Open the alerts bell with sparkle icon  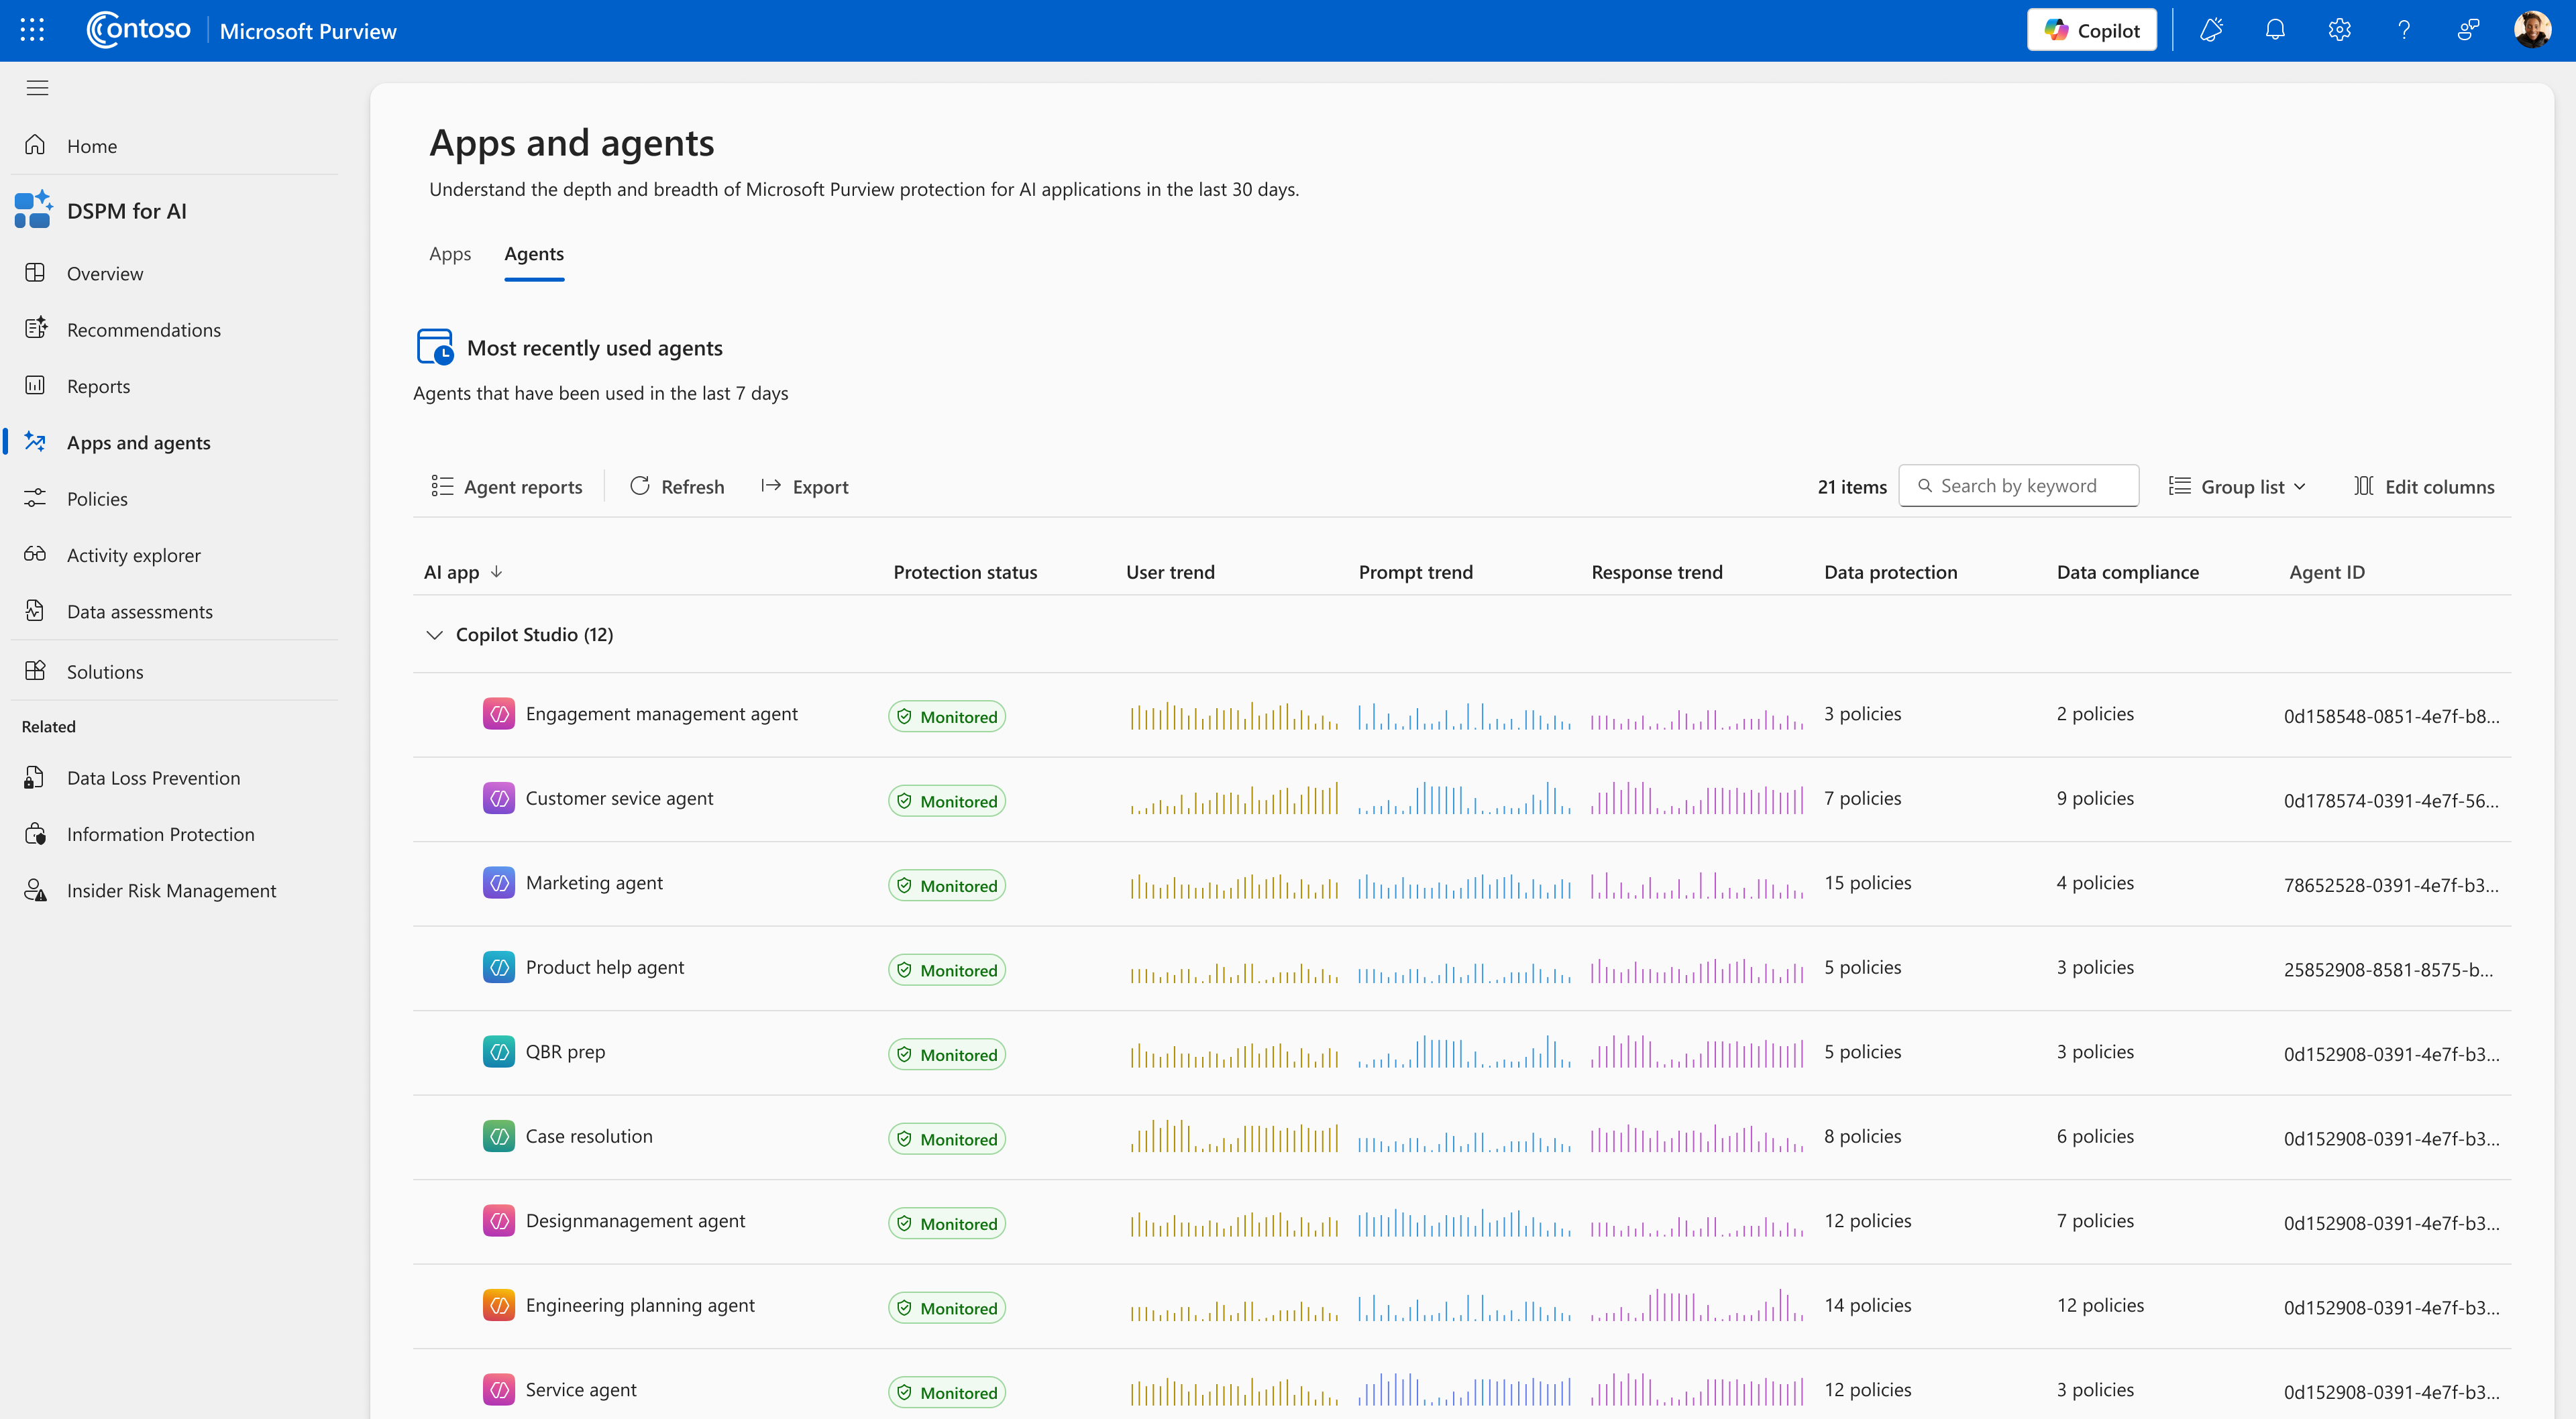click(x=2211, y=30)
